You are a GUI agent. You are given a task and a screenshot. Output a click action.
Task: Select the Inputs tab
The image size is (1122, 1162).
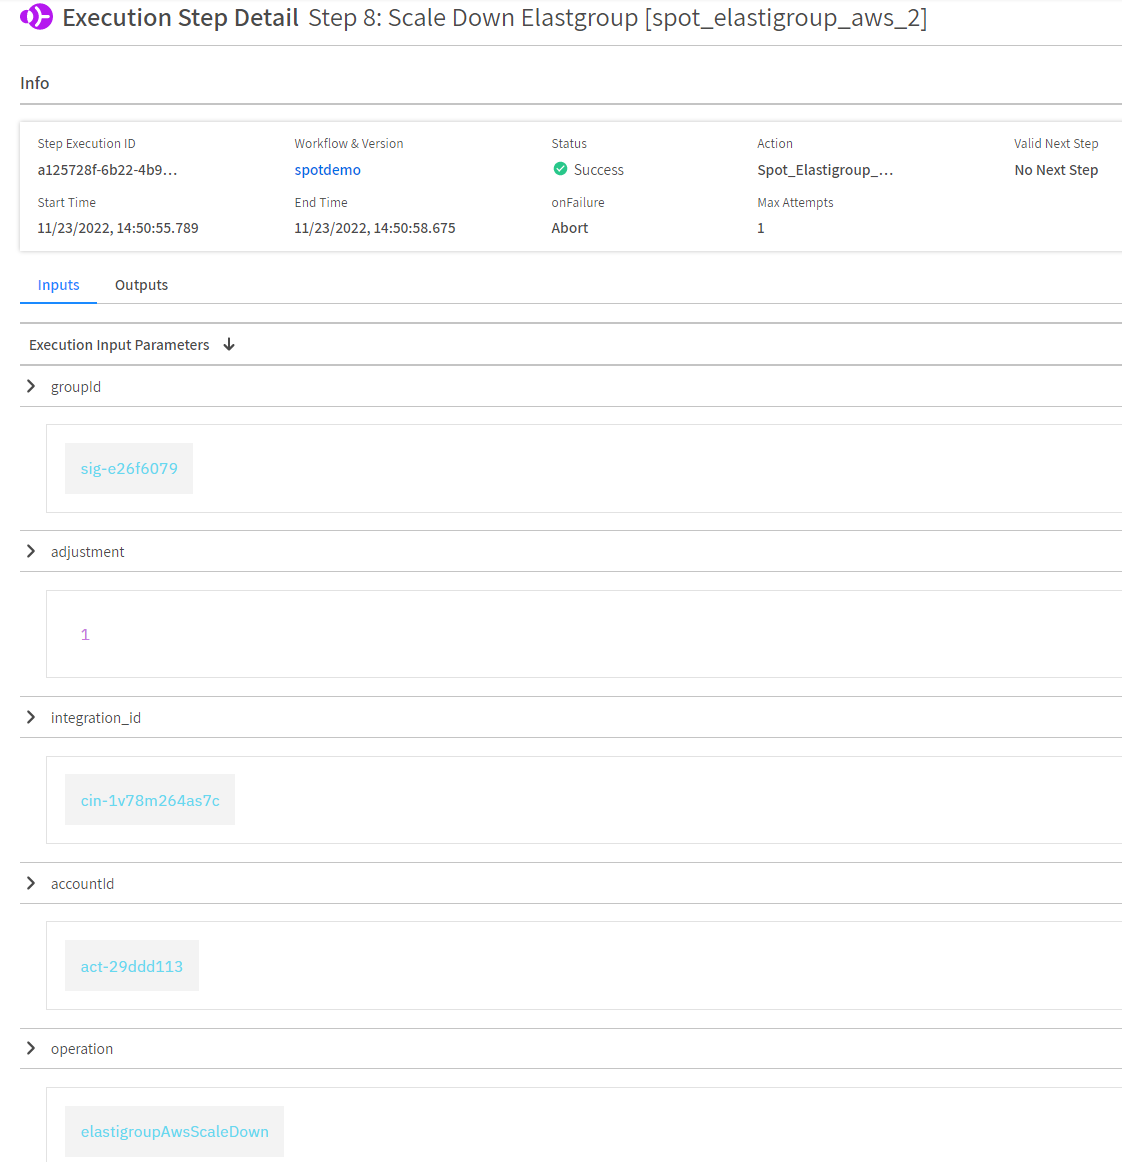(x=58, y=285)
